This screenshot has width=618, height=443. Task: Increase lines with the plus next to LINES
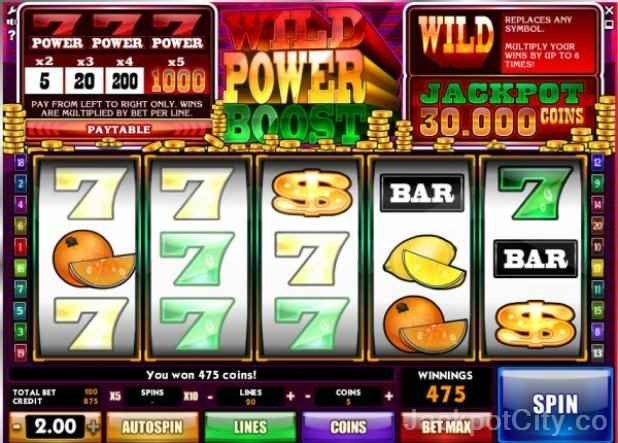click(290, 396)
